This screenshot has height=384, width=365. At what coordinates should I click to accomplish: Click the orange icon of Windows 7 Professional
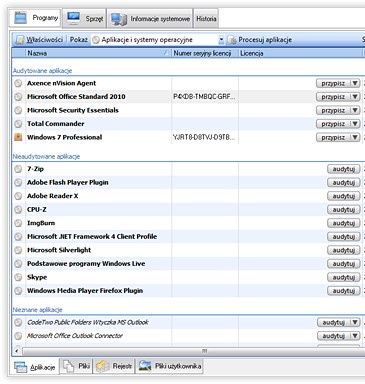[x=18, y=137]
